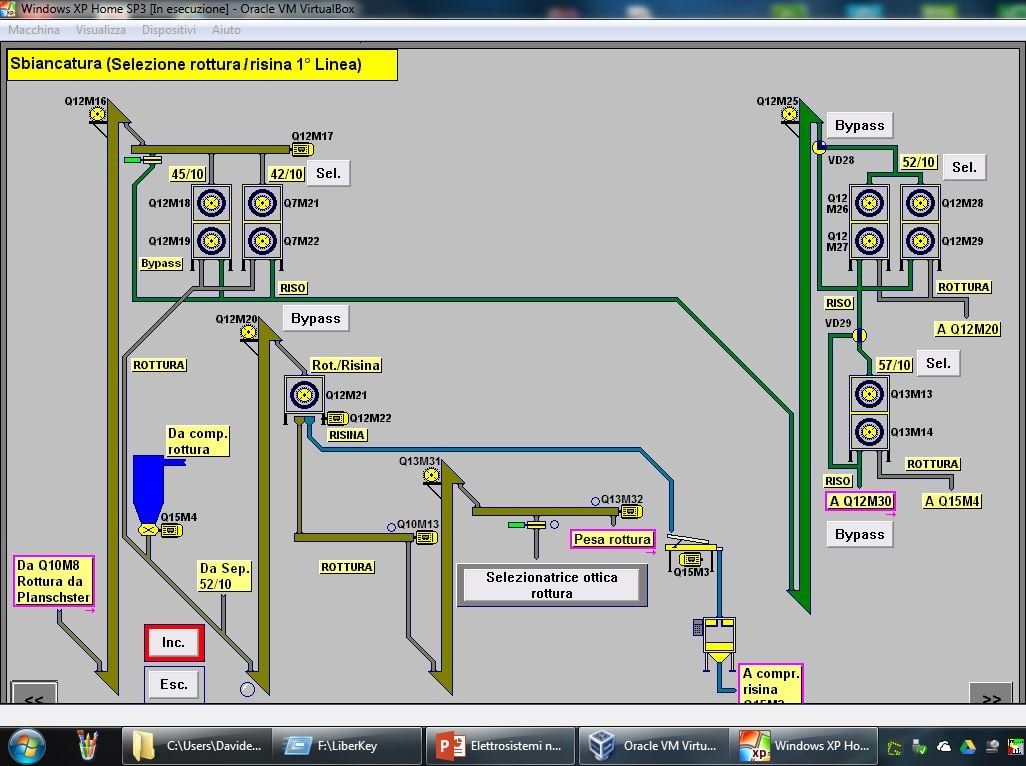Click the Selezionatrice ottica rottura button
The image size is (1026, 766).
pos(552,585)
